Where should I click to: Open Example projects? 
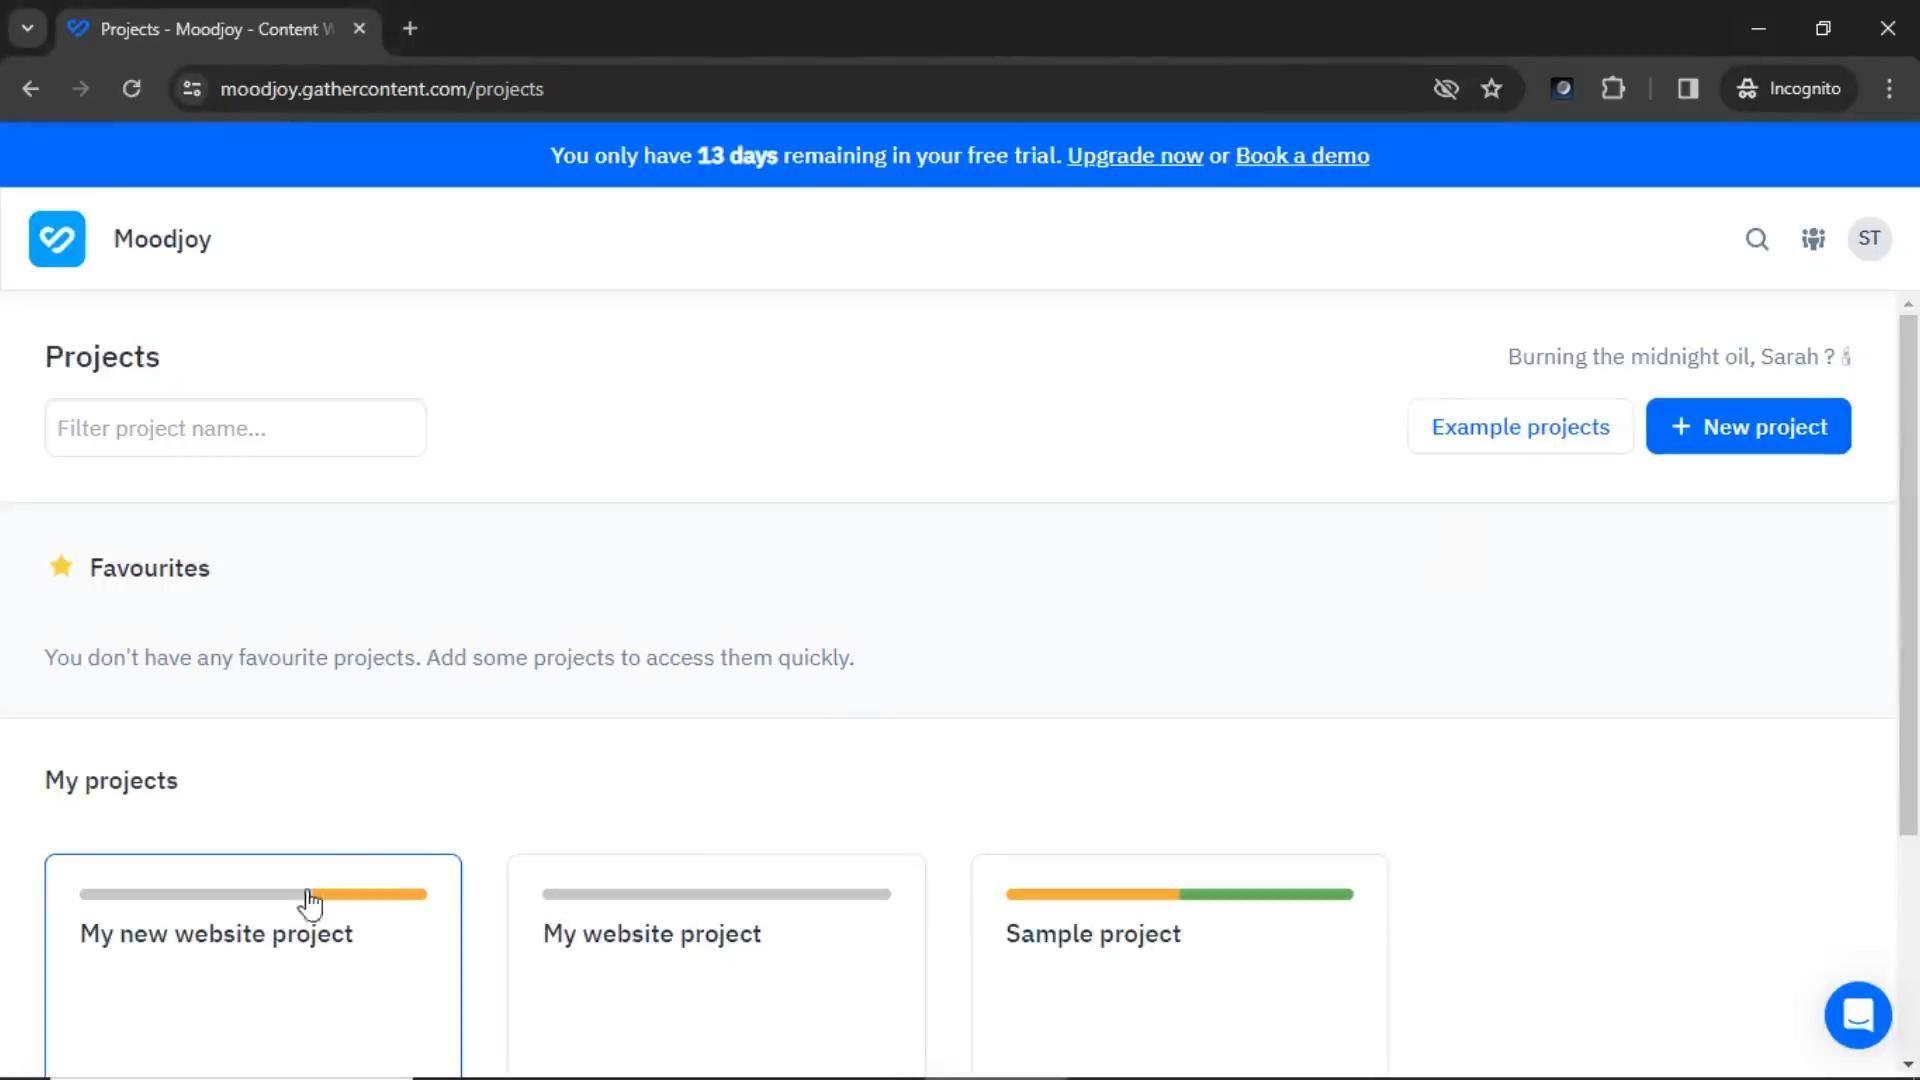[x=1520, y=427]
